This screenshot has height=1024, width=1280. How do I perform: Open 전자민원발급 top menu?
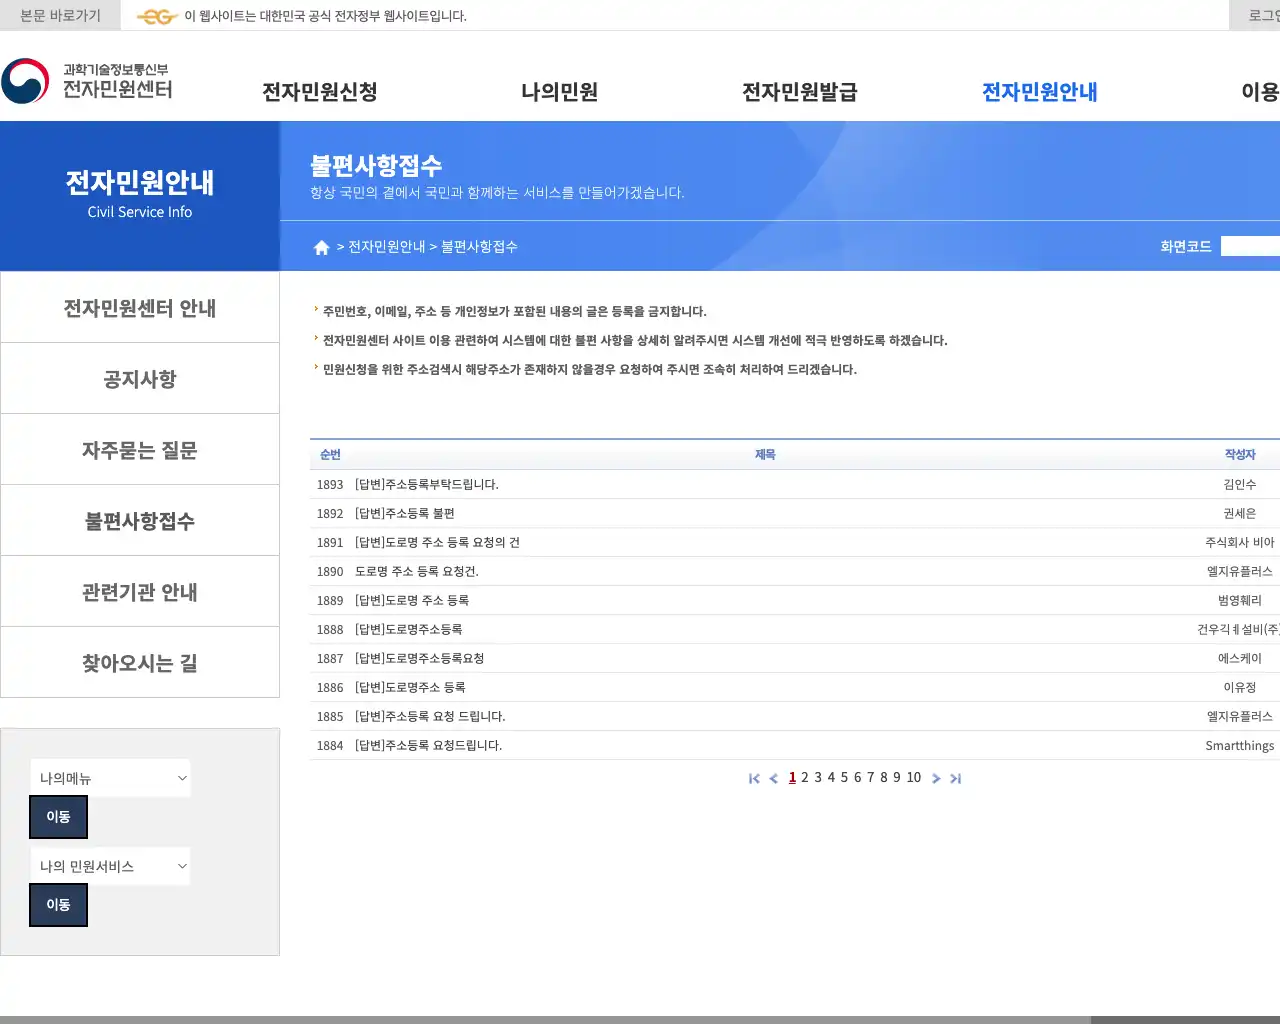[800, 92]
